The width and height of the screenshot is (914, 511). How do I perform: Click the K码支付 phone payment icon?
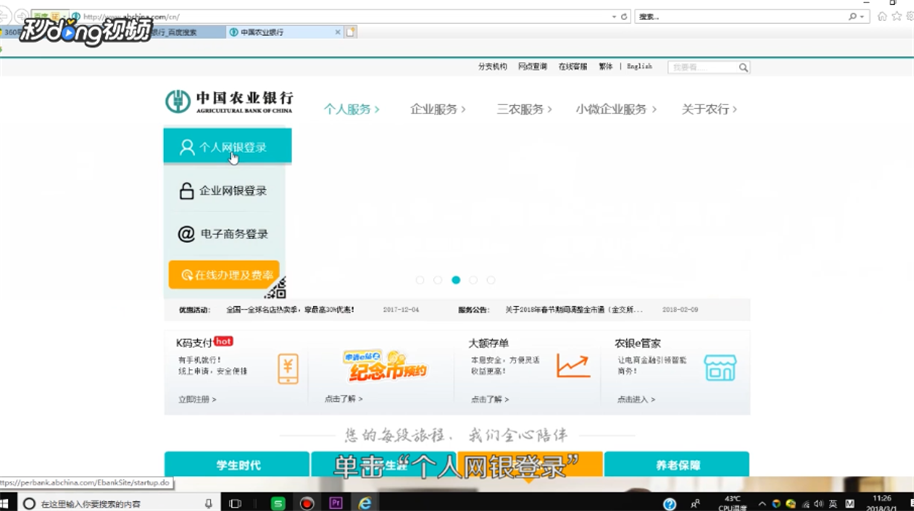click(x=288, y=369)
